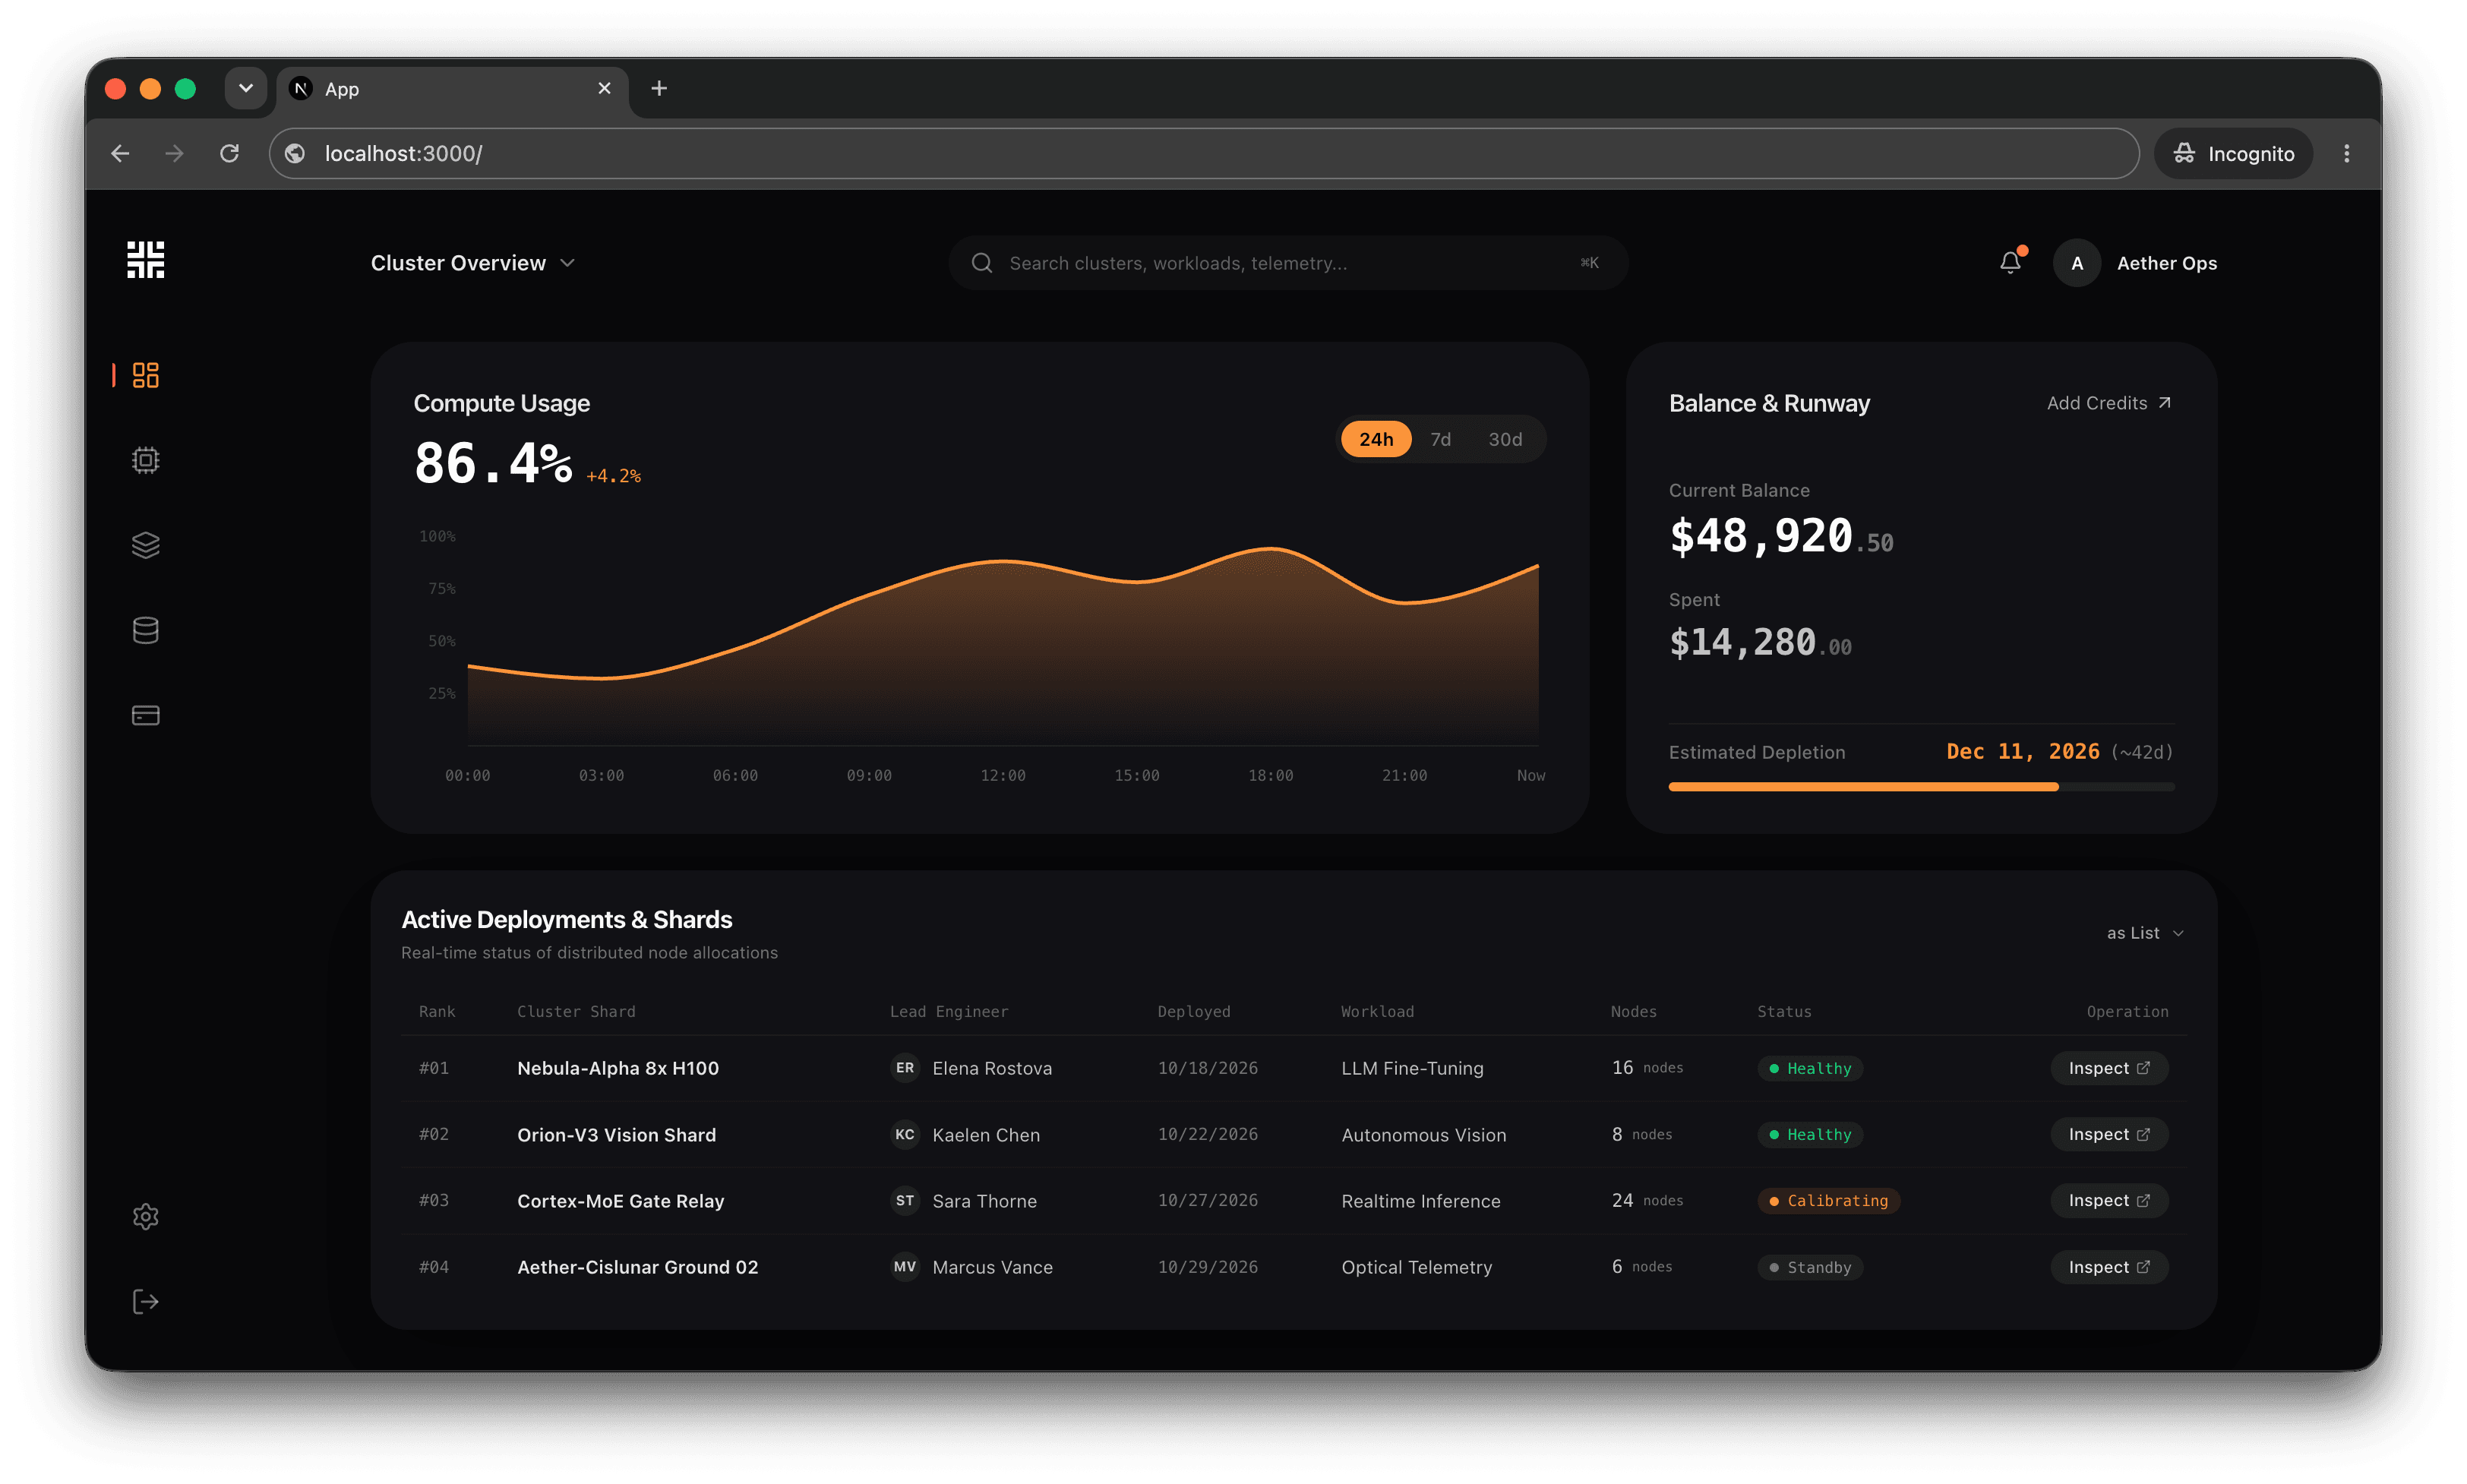Click Add Credits link
Viewport: 2467px width, 1484px height.
click(2109, 403)
